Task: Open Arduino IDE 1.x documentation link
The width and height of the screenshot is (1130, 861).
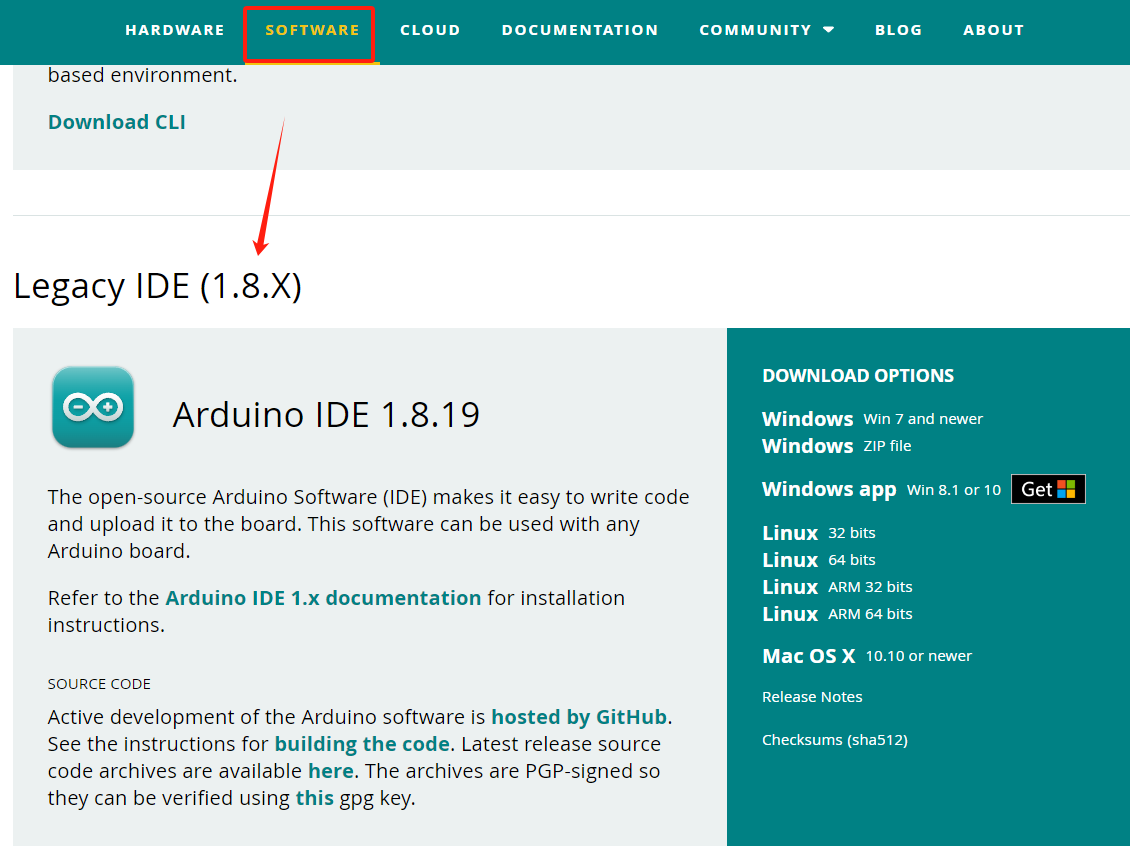Action: pos(323,598)
